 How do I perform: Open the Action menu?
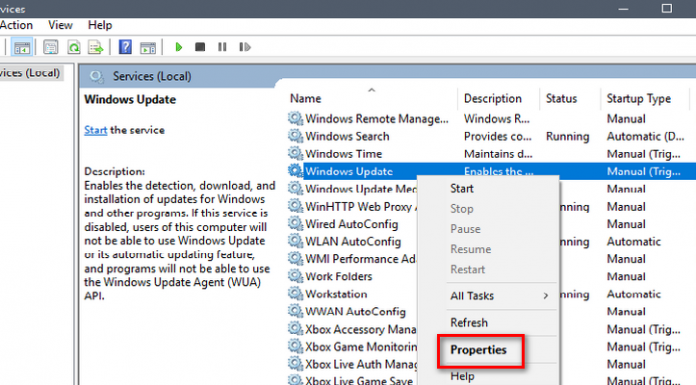click(16, 25)
